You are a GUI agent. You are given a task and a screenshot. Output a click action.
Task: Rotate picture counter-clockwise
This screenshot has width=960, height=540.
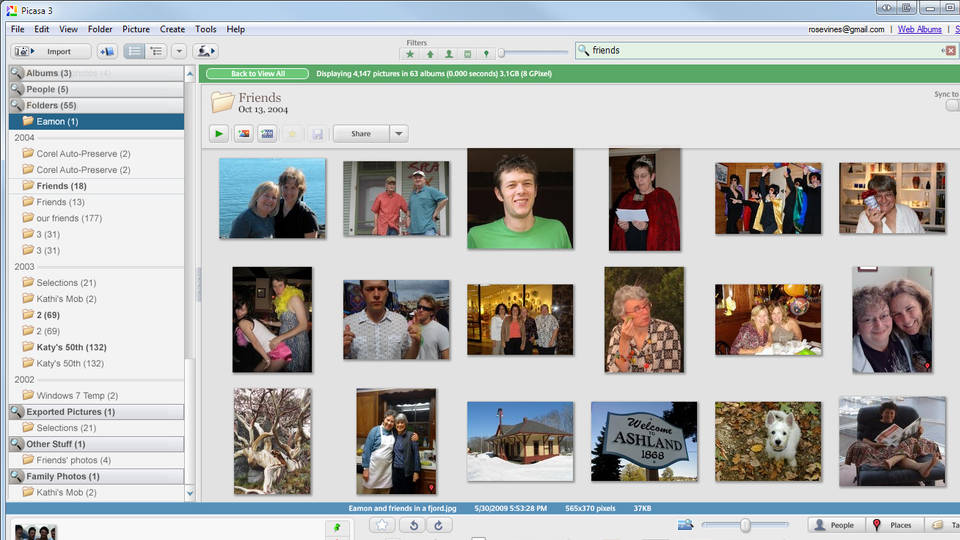click(x=410, y=525)
